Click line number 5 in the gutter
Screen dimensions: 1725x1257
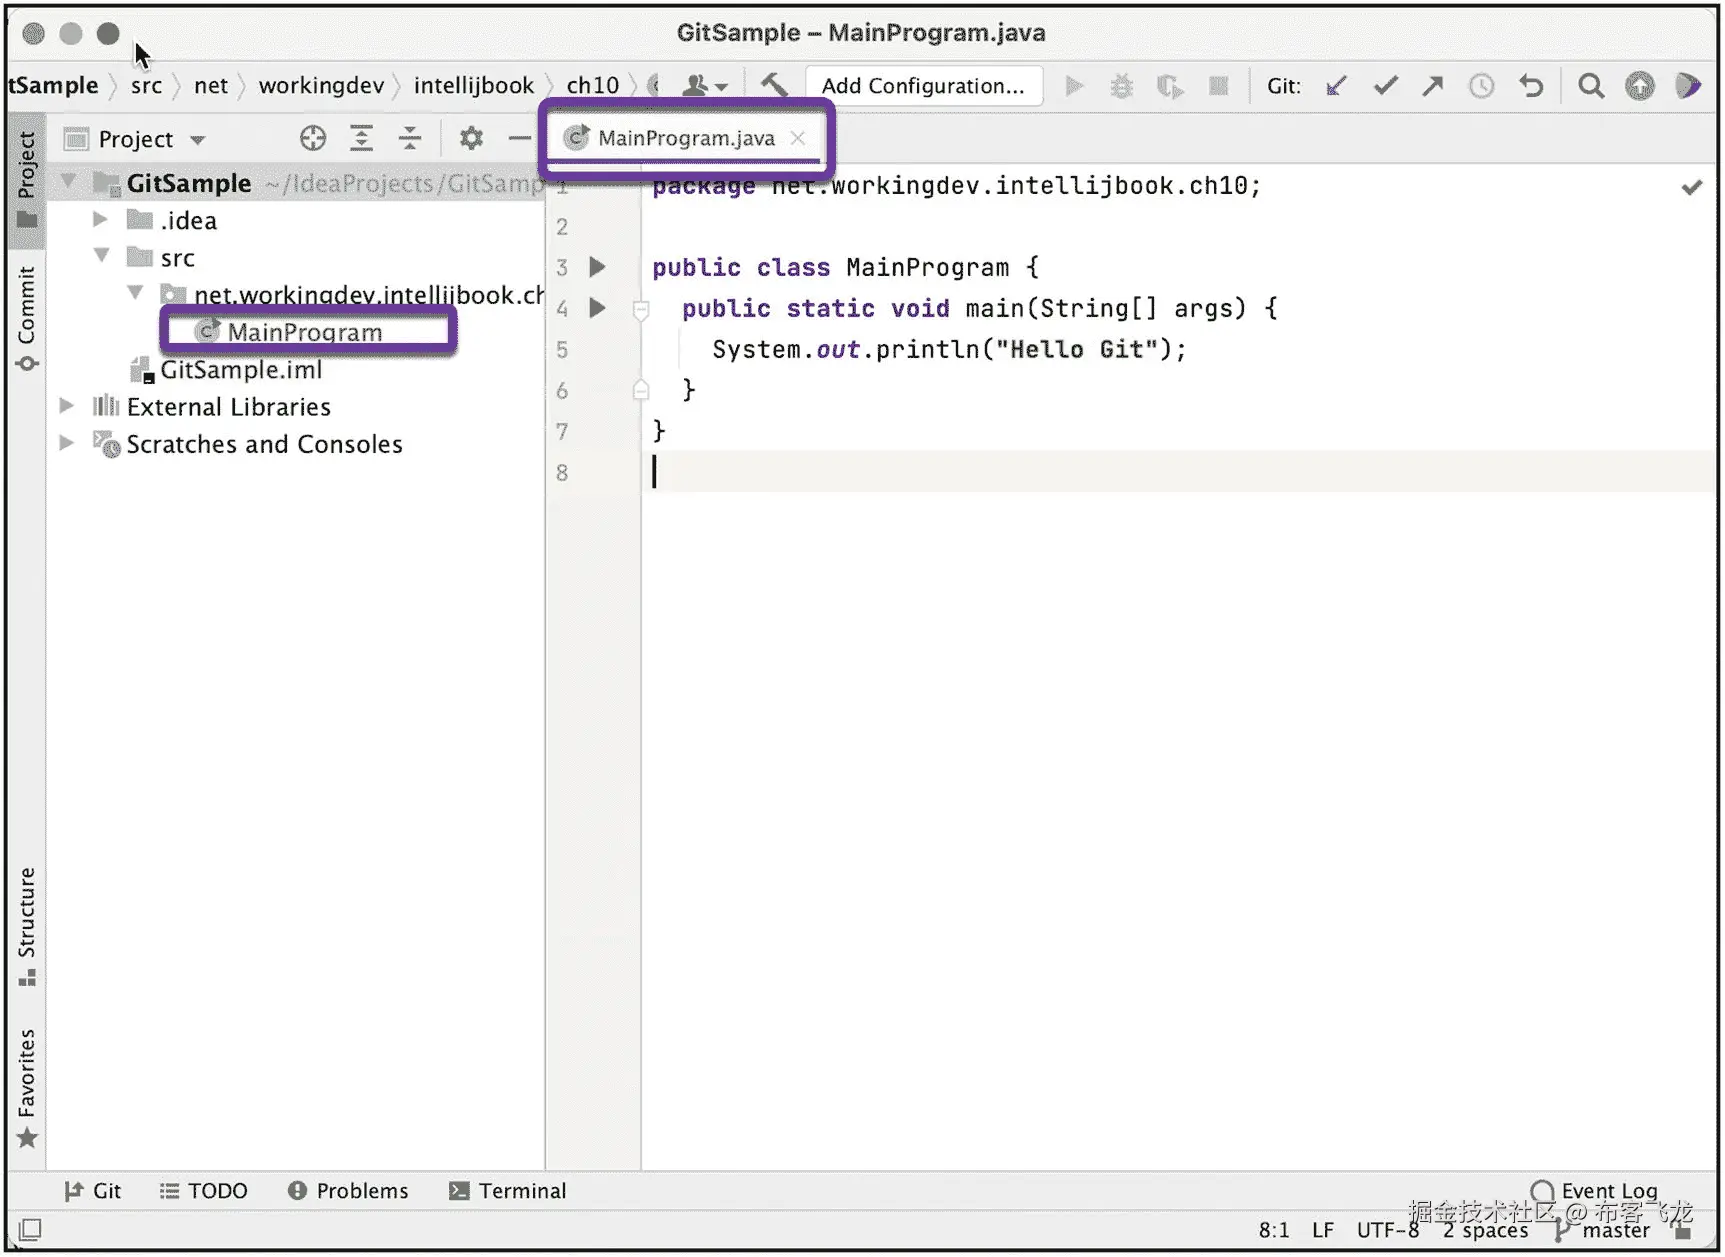point(562,350)
